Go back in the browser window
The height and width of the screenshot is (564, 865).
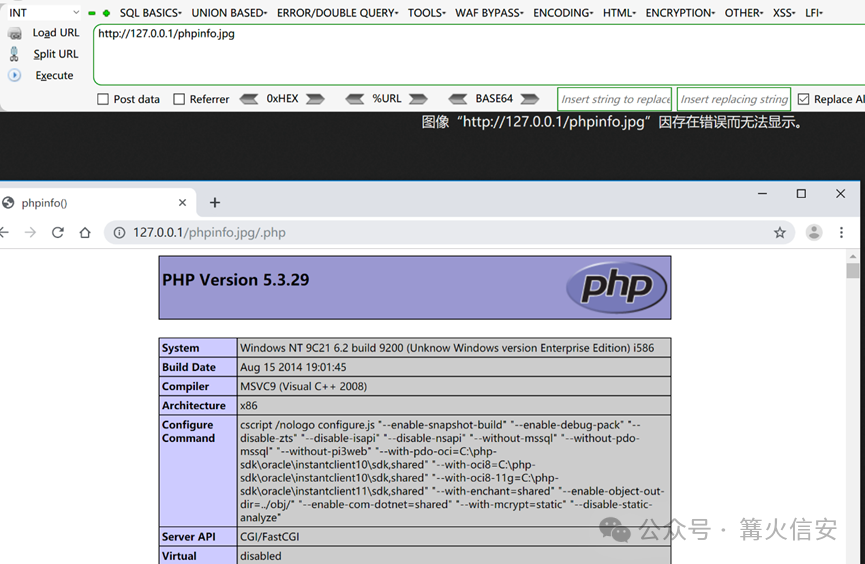point(4,232)
